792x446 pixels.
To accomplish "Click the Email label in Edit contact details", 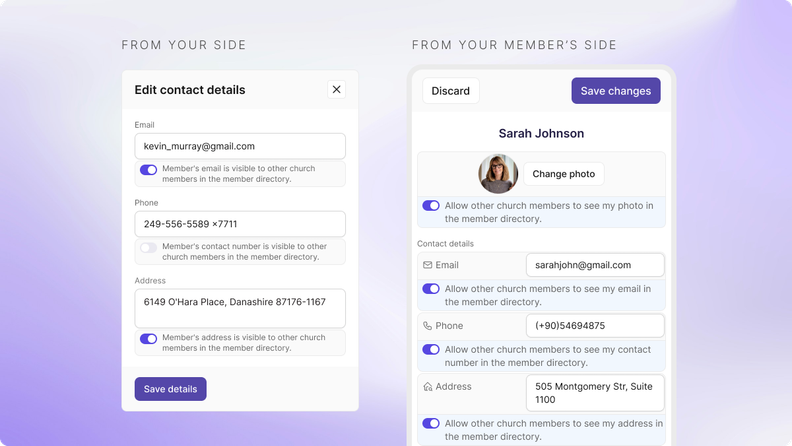I will (144, 125).
